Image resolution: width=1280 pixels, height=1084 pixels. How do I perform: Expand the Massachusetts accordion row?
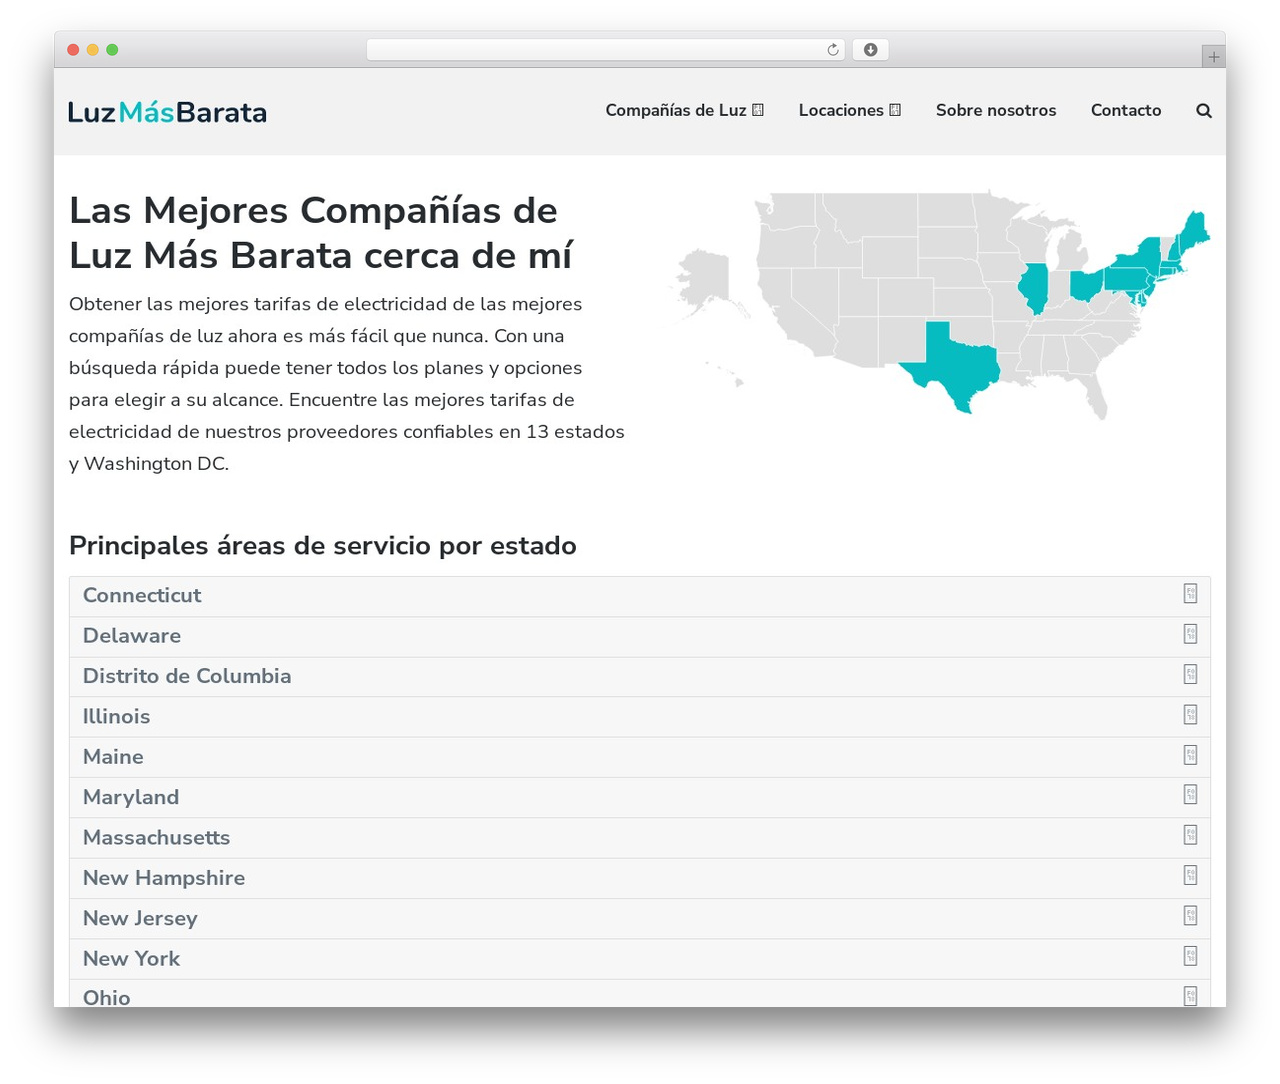[640, 838]
